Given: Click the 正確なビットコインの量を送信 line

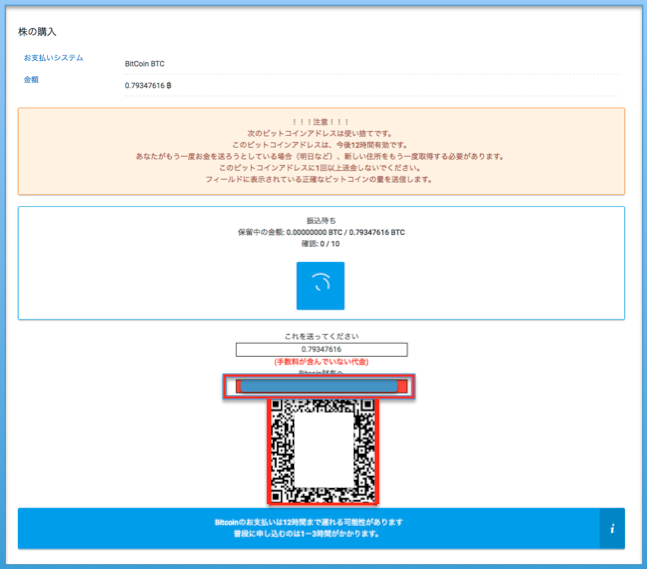Looking at the screenshot, I should [319, 179].
